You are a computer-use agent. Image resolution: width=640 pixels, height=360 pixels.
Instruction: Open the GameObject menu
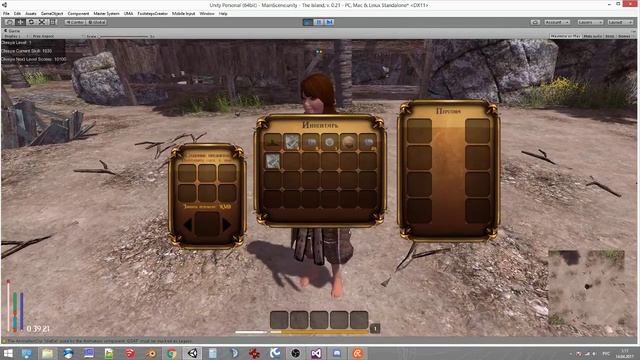(x=52, y=13)
